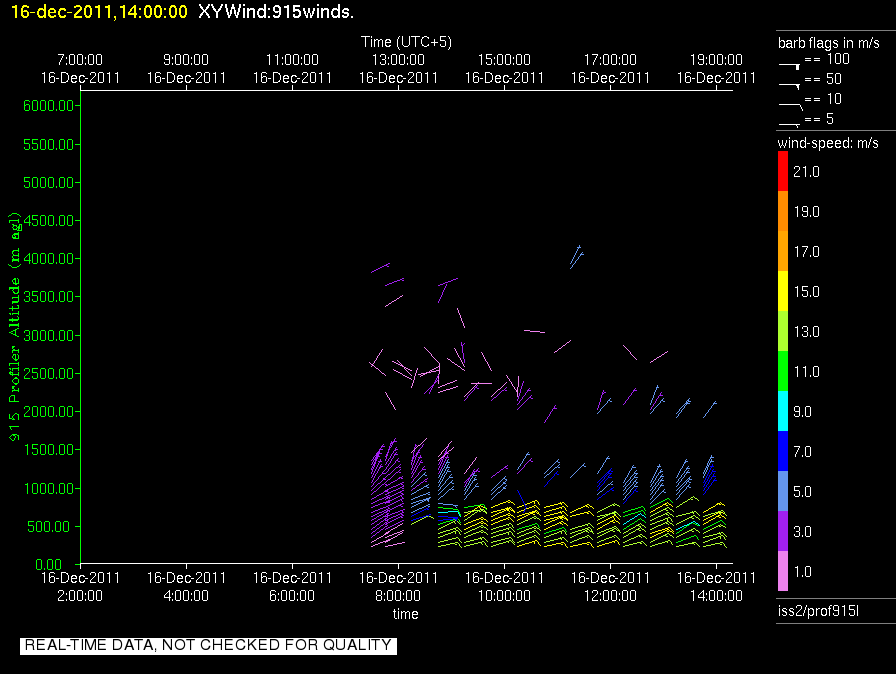The image size is (896, 674).
Task: Click the purple 3.0 m/s color swatch
Action: point(783,531)
